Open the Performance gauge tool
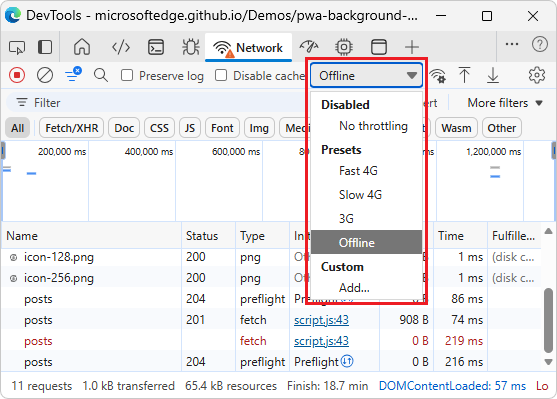Viewport: 557px width, 399px height. tap(309, 47)
